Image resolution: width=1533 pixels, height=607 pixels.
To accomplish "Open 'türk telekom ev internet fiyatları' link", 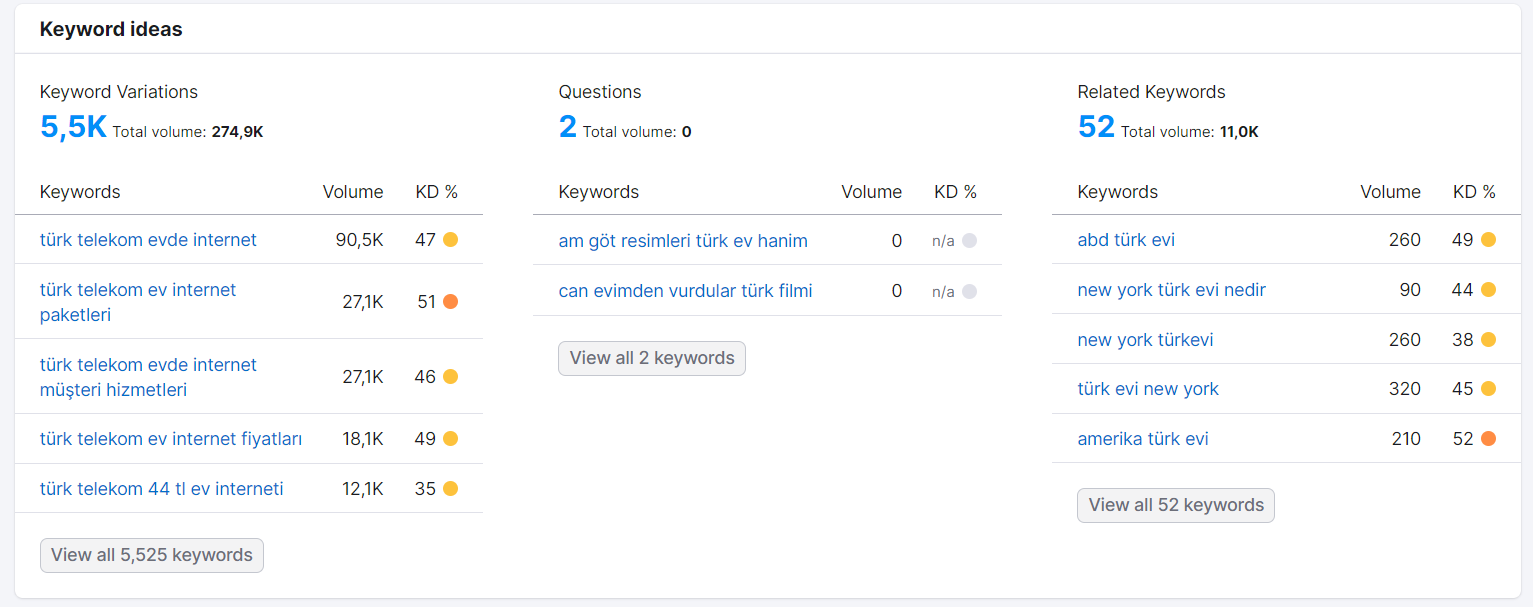I will point(171,439).
